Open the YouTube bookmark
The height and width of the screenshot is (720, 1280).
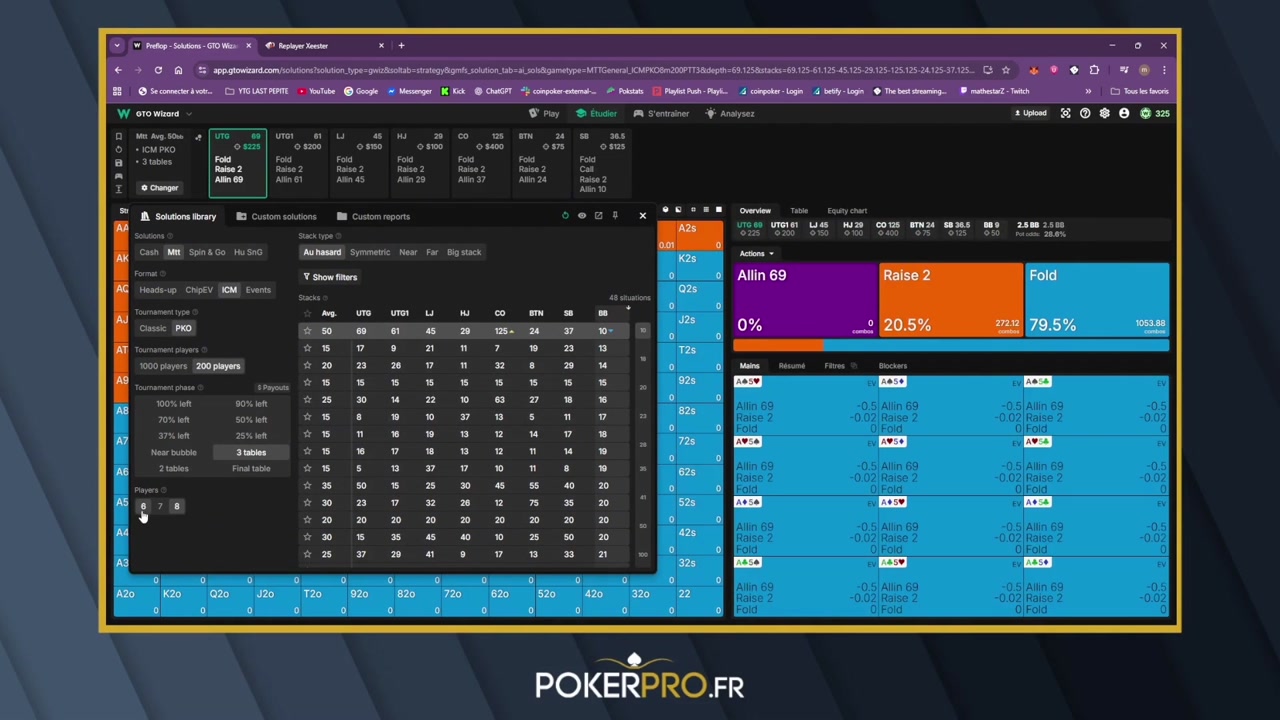click(316, 91)
